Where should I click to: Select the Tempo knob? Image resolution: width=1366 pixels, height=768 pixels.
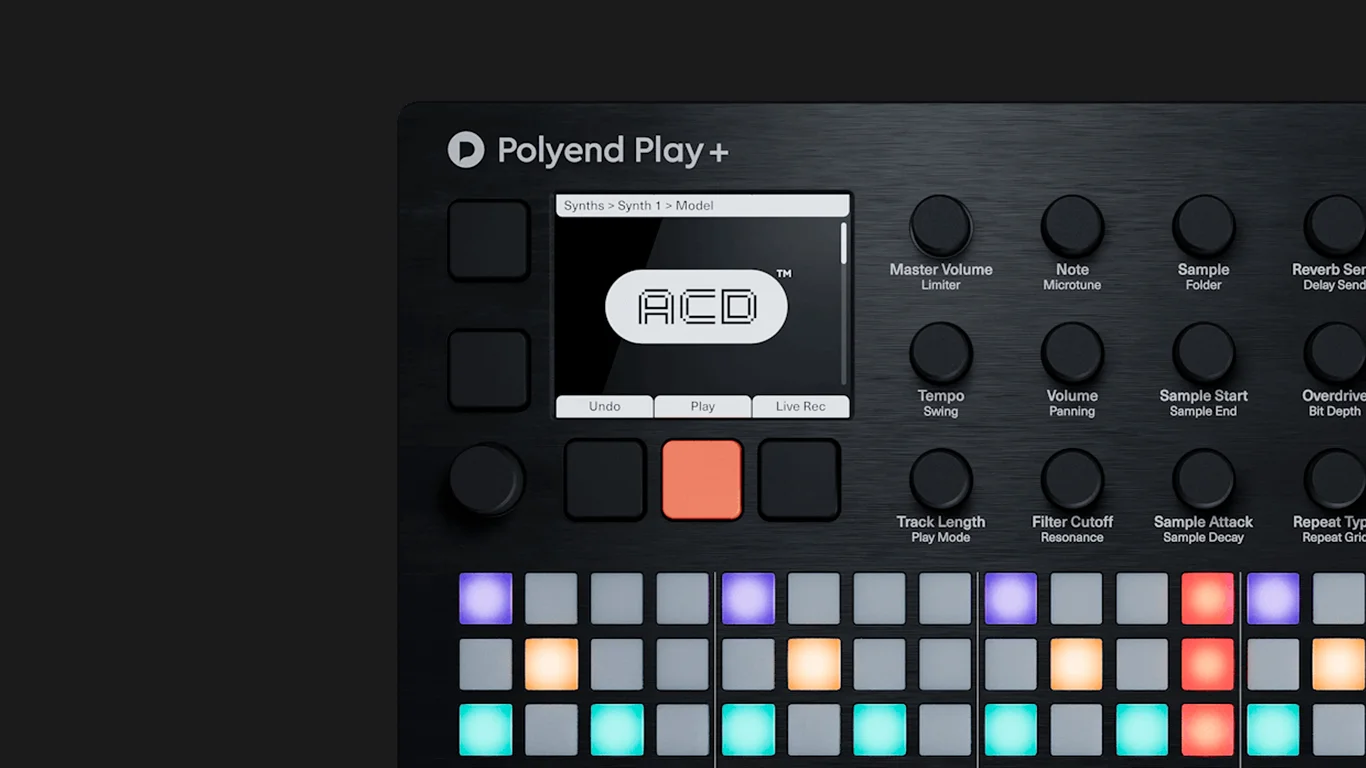coord(941,353)
